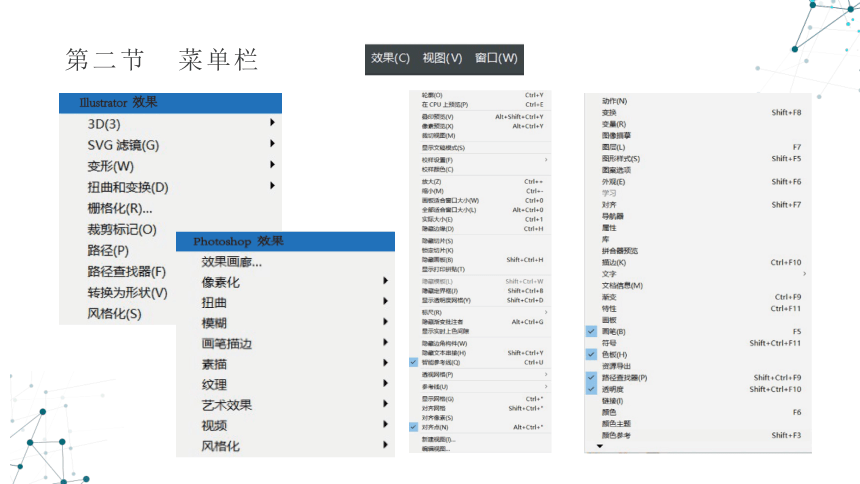Open the 视图(V) menu in the menu bar
Screen dimensions: 860x484
coord(442,58)
